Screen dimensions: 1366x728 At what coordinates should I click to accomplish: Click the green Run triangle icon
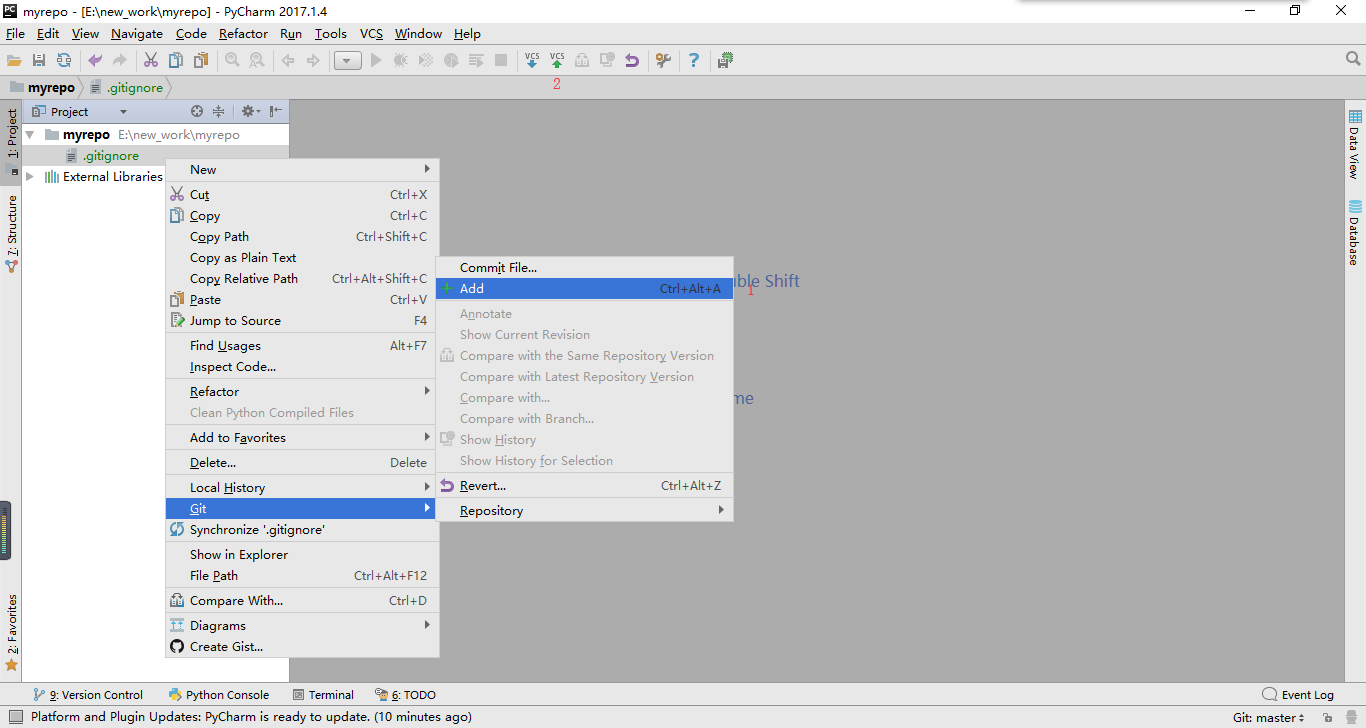click(376, 61)
